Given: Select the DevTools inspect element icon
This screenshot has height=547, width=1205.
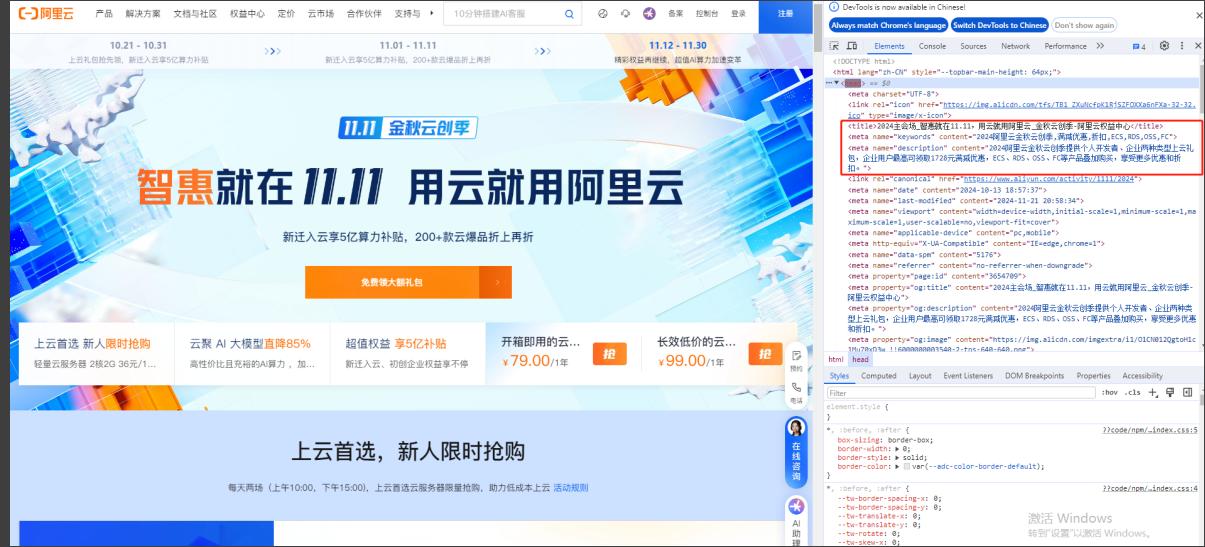Looking at the screenshot, I should tap(836, 46).
